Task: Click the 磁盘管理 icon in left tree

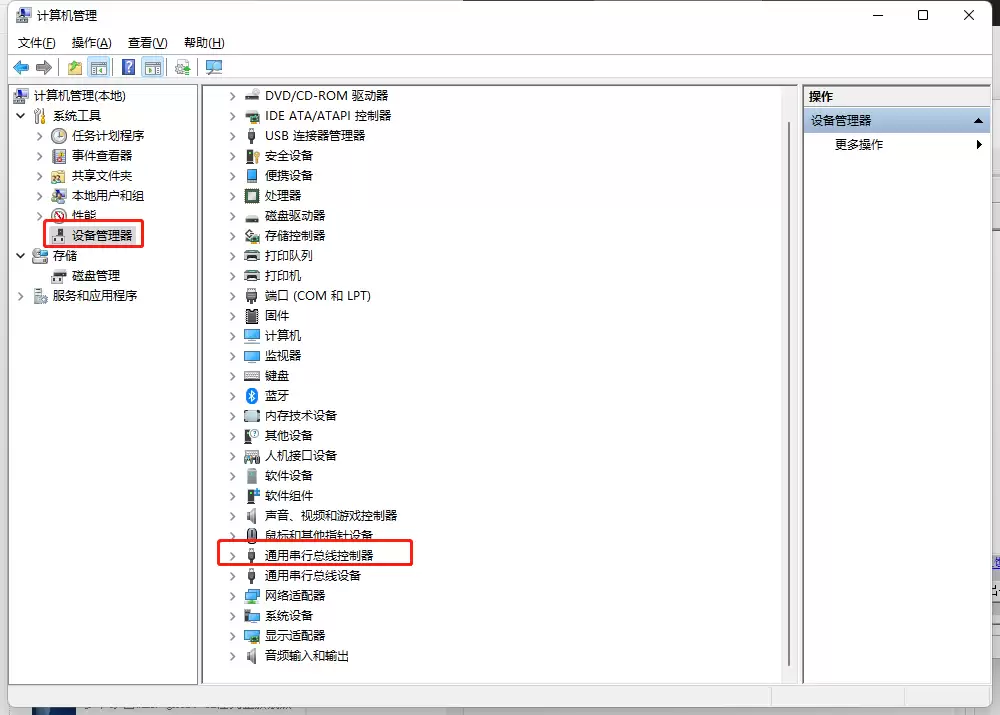Action: point(60,276)
